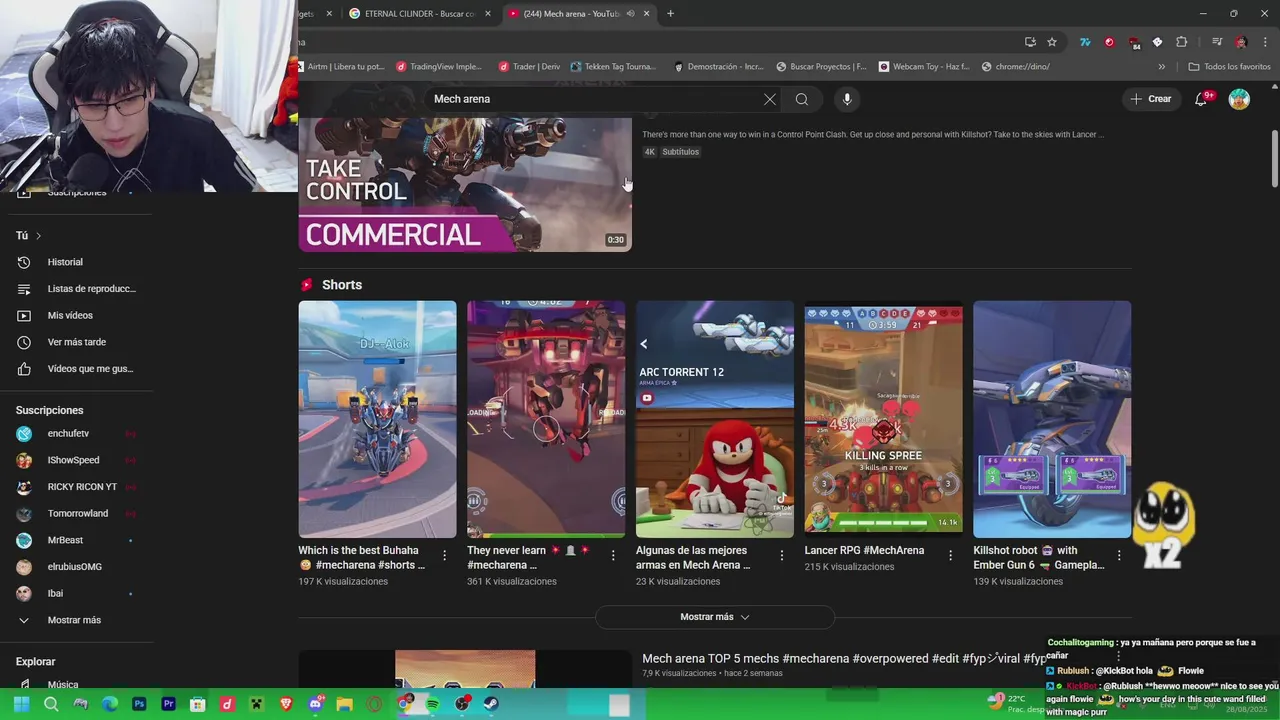Open Listas de reproducción in sidebar

[77, 289]
